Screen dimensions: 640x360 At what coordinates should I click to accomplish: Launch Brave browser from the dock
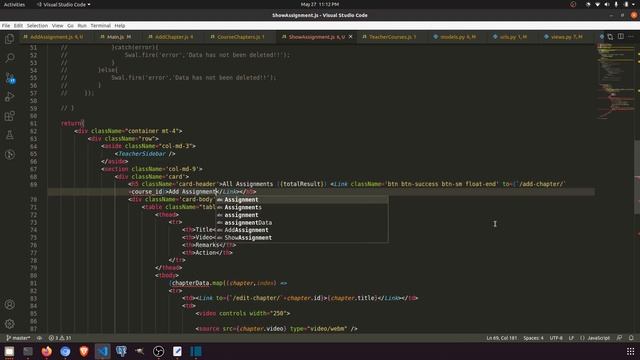[84, 351]
